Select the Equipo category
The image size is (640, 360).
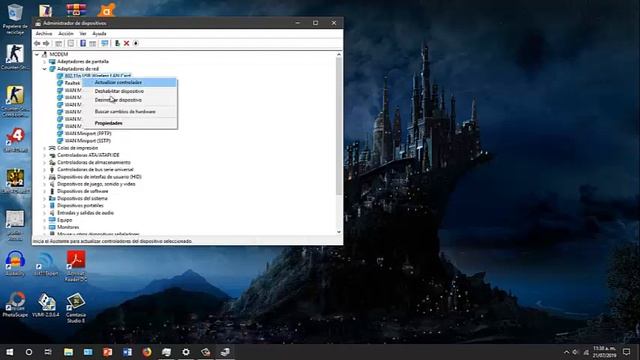[64, 220]
